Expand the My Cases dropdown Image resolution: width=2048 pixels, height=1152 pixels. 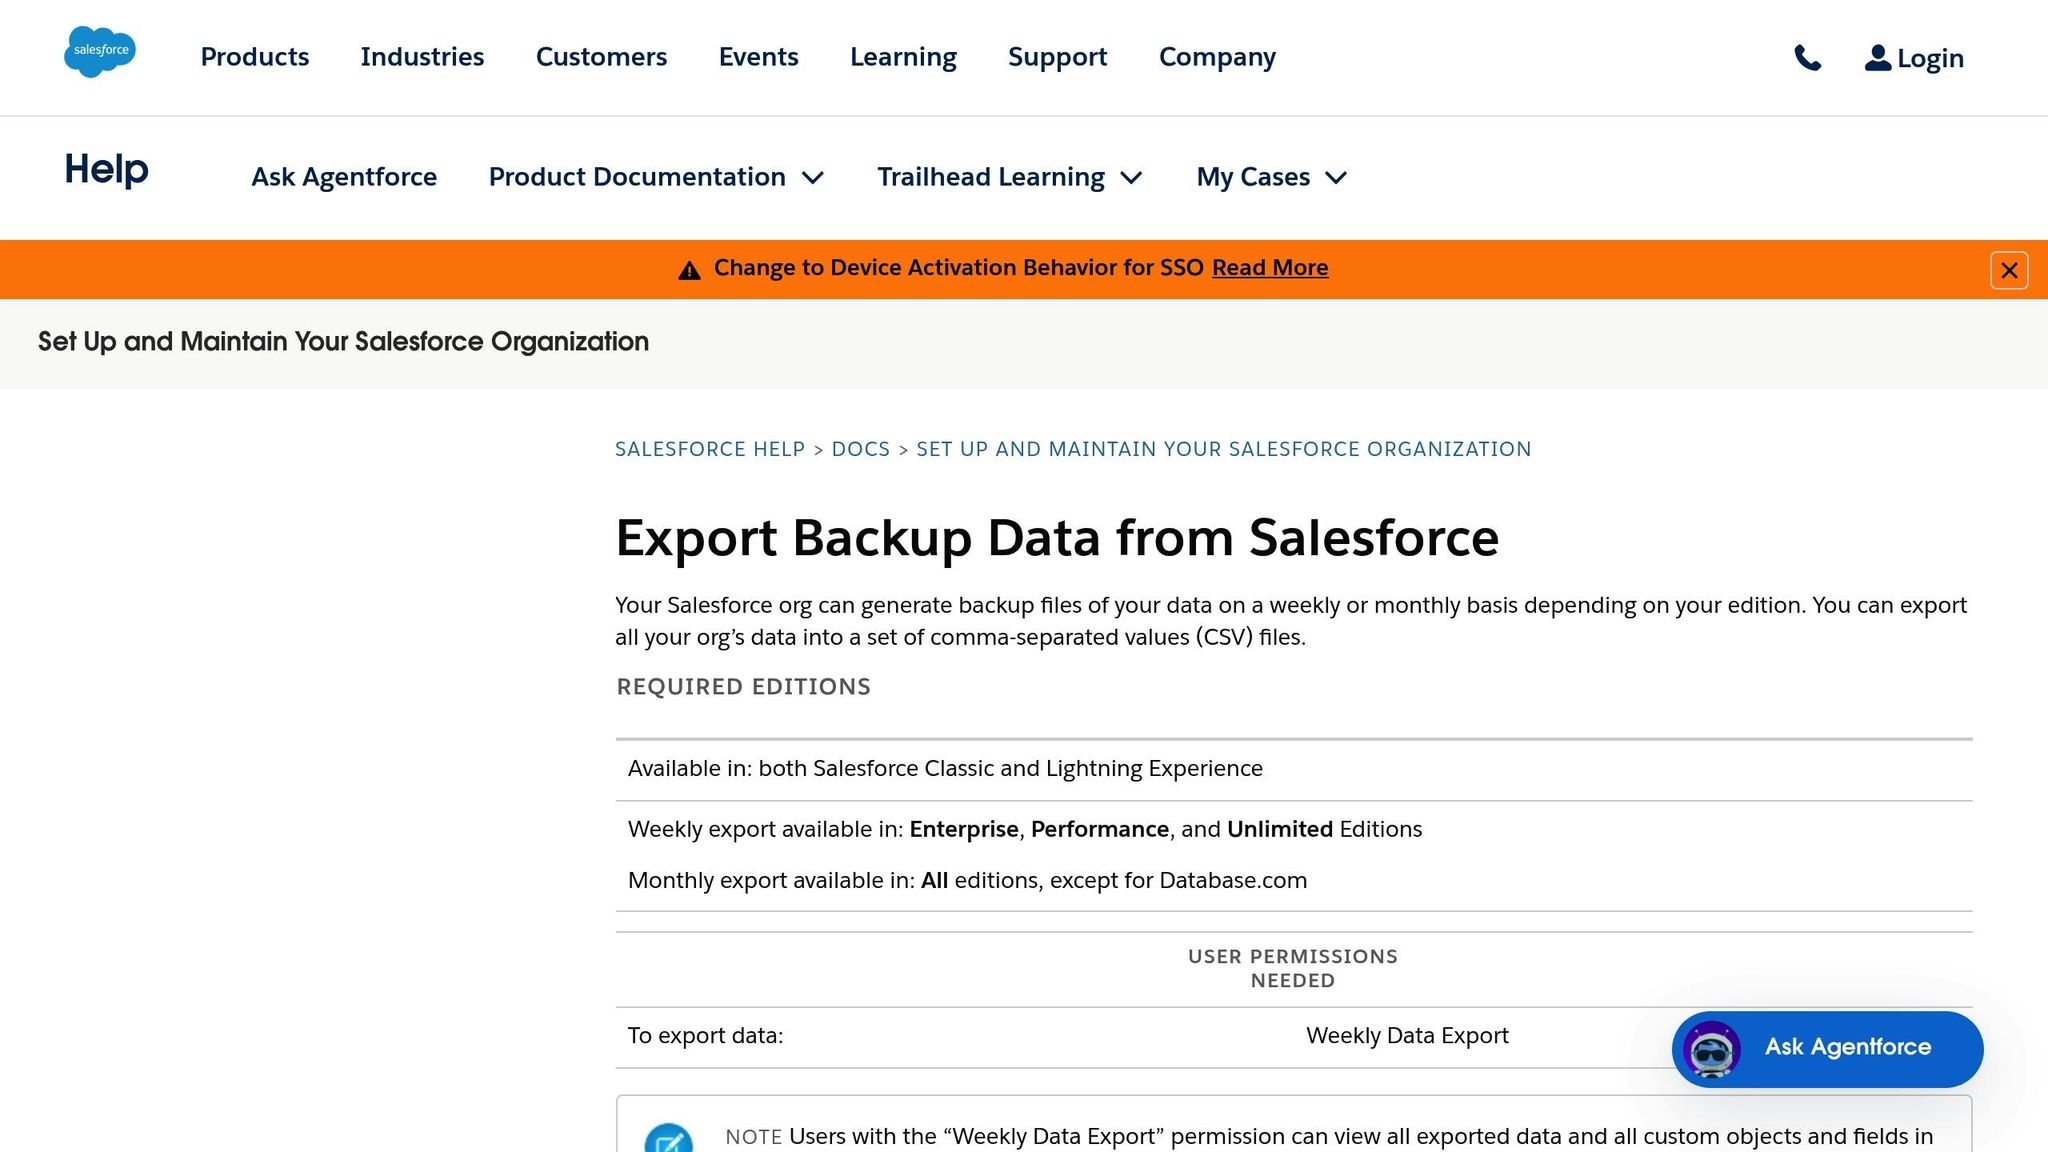[x=1271, y=177]
